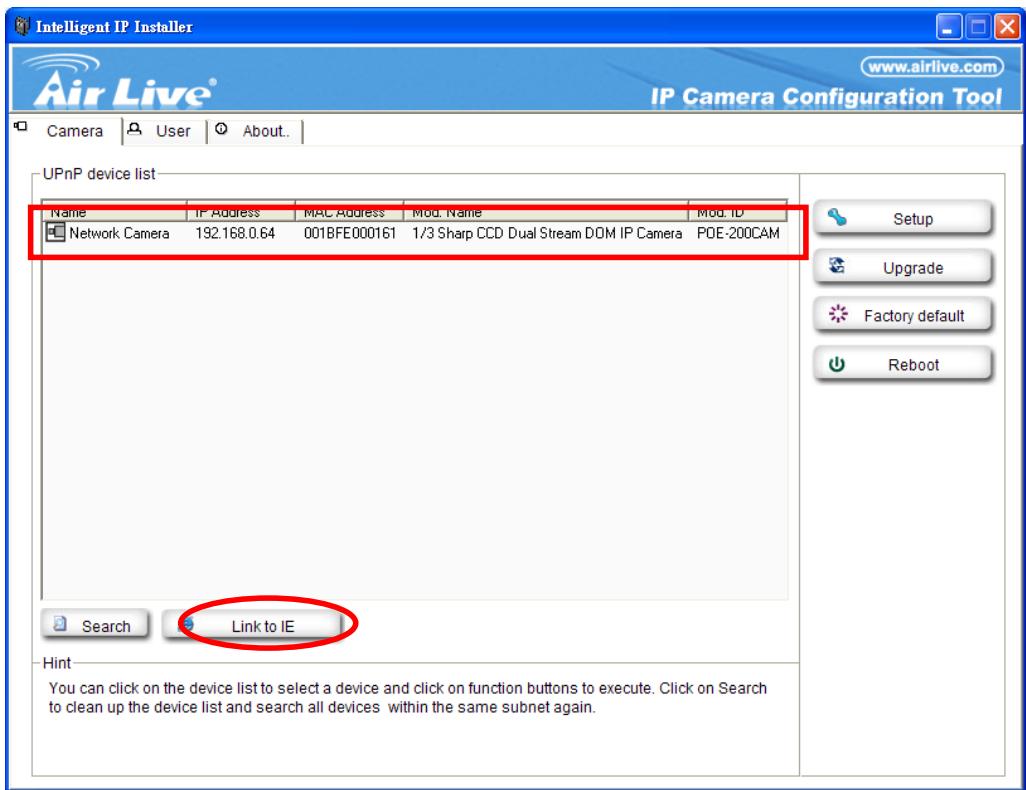The height and width of the screenshot is (790, 1026).
Task: Click the green power icon on Reboot
Action: tap(837, 364)
